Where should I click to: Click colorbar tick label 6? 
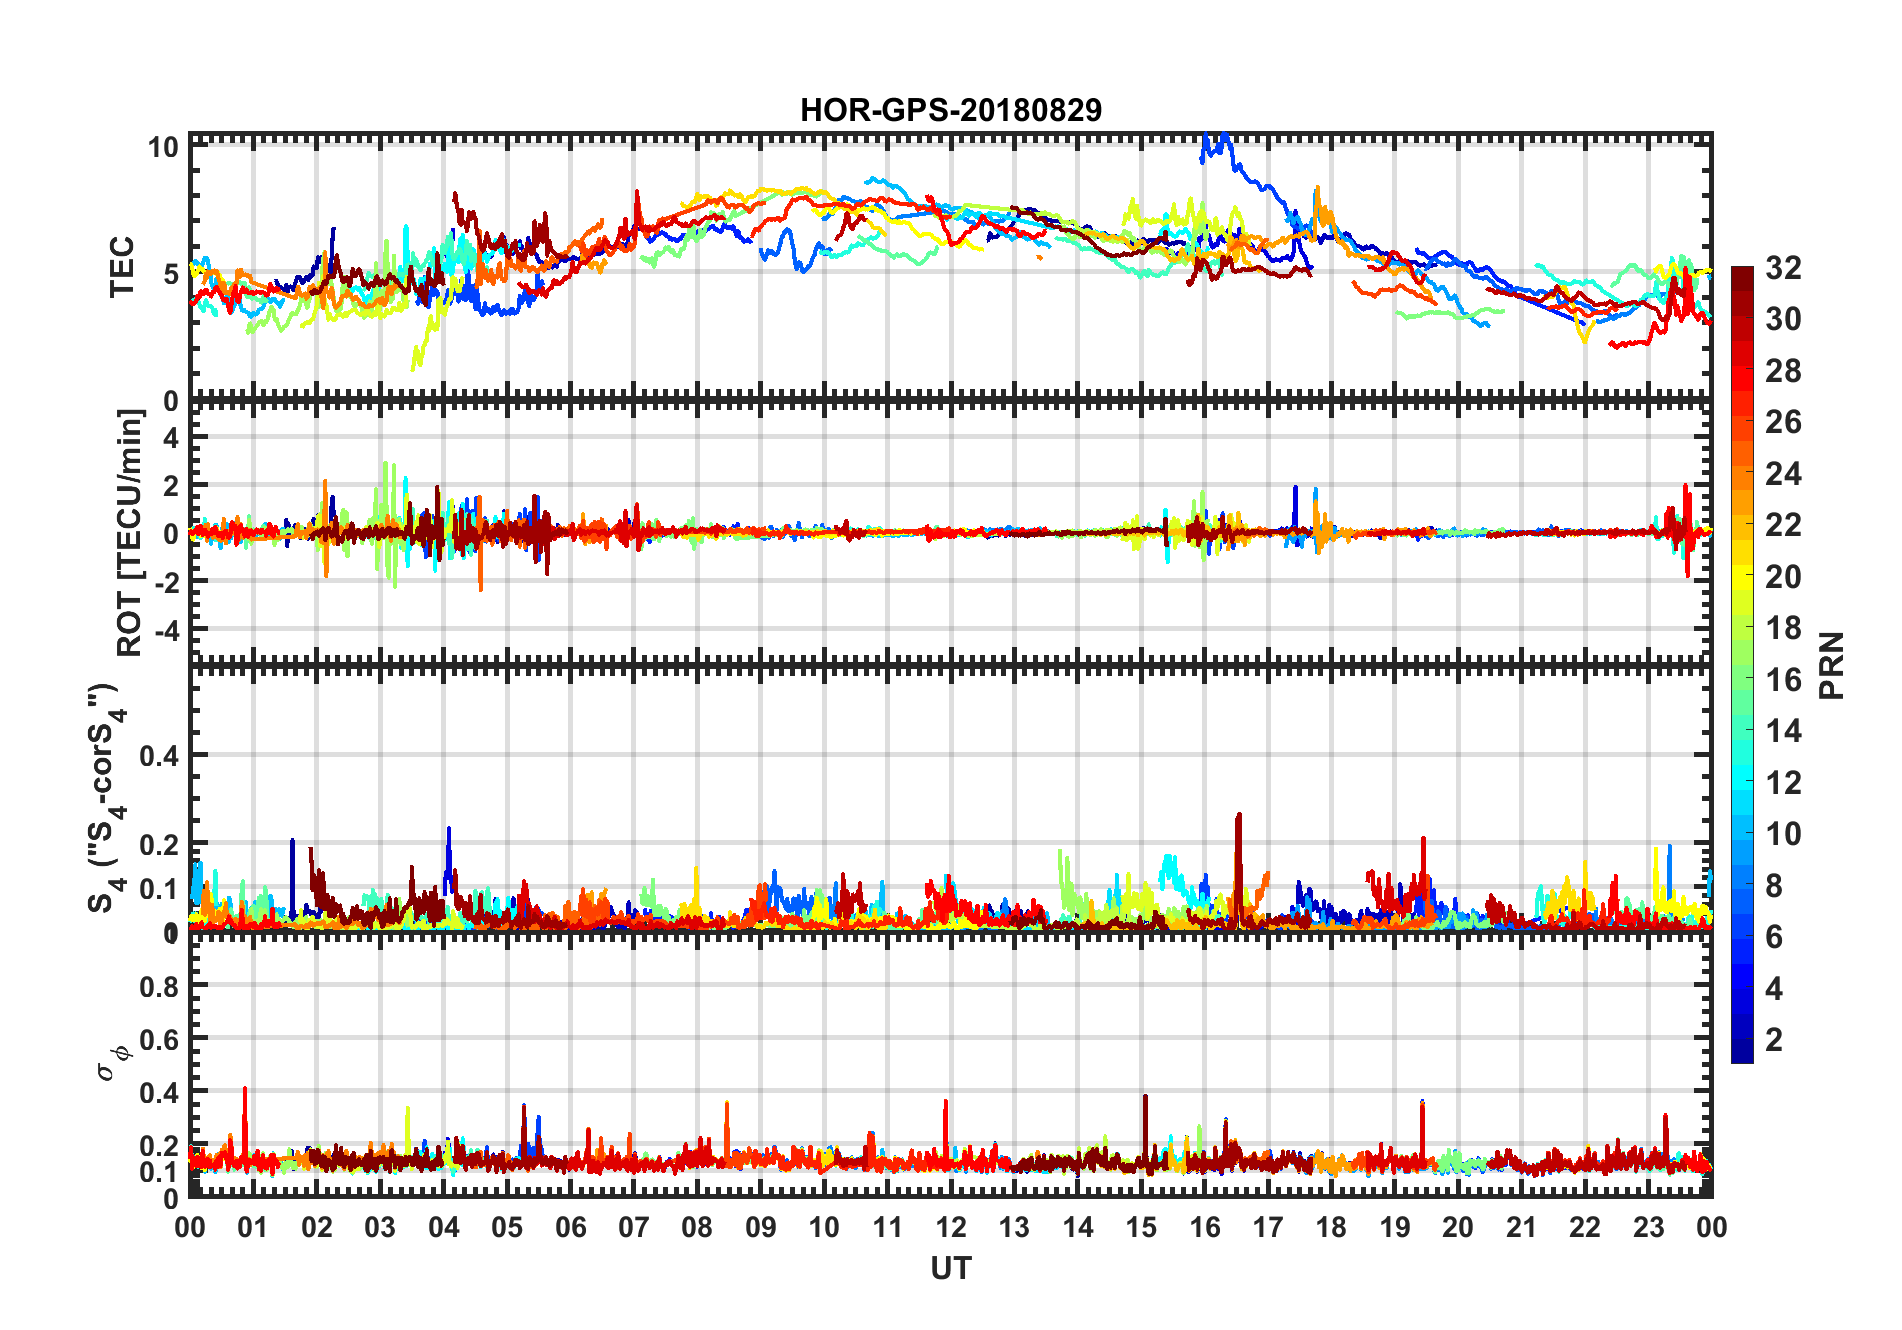point(1774,937)
